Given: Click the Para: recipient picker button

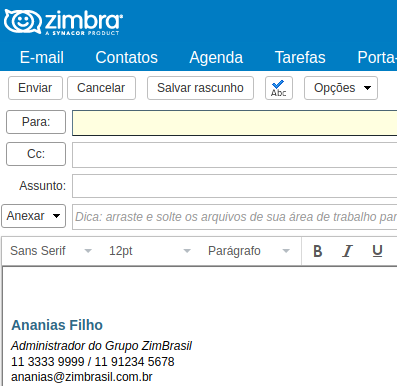Looking at the screenshot, I should tap(36, 122).
